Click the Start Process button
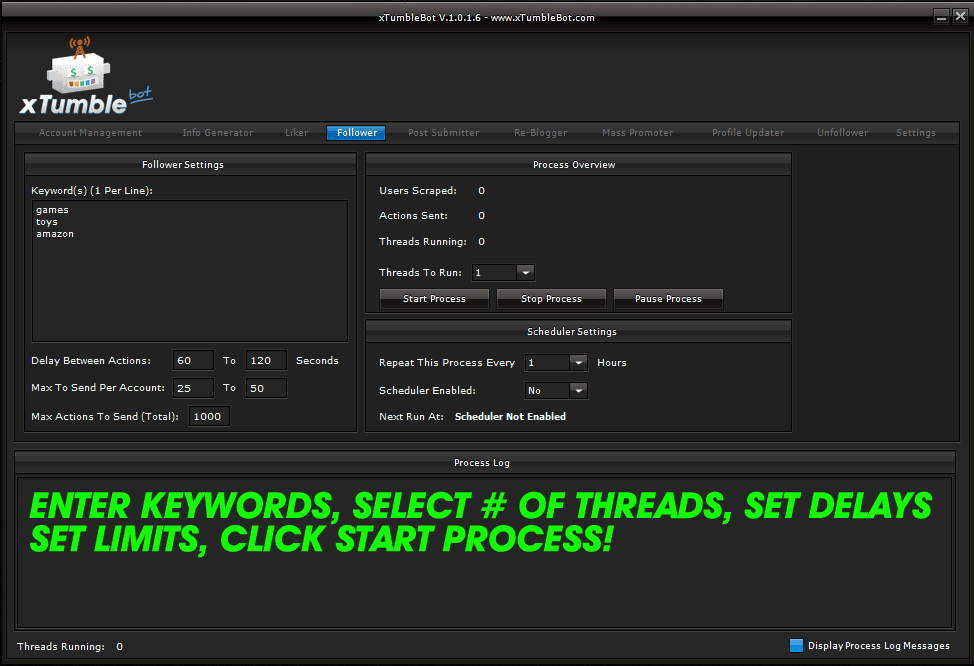974x666 pixels. pyautogui.click(x=434, y=299)
